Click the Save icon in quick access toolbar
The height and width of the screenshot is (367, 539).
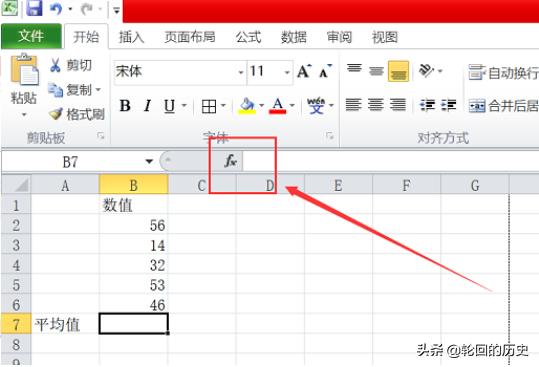coord(34,8)
